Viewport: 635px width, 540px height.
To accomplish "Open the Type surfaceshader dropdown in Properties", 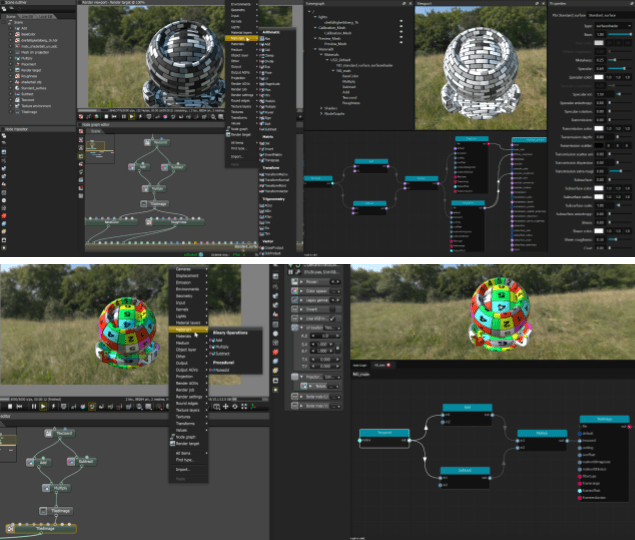I will tap(613, 26).
